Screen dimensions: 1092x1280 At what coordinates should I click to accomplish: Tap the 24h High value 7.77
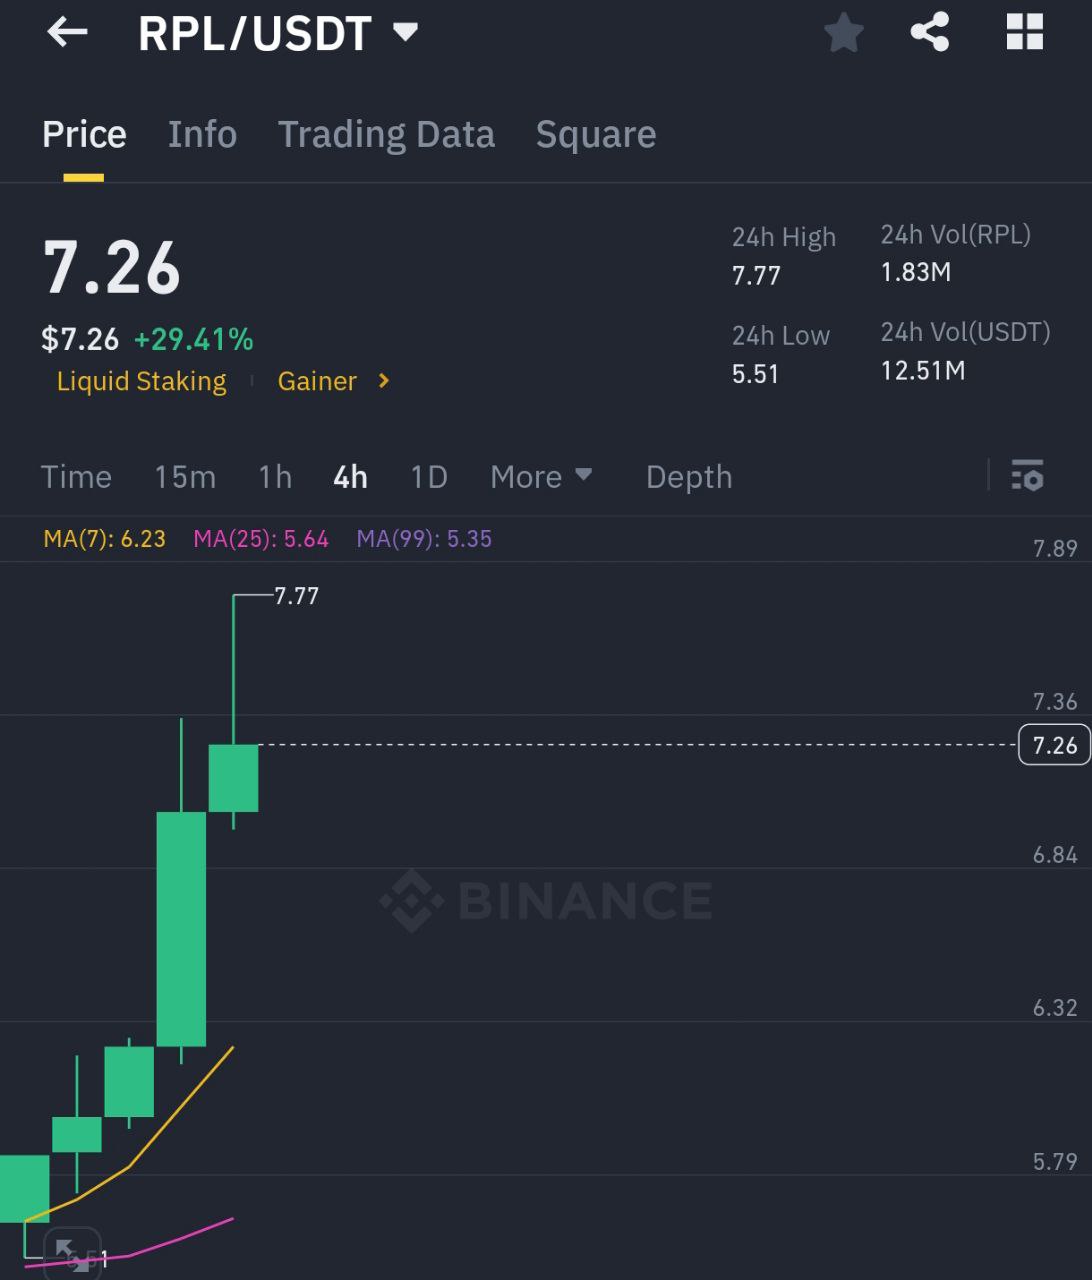756,276
